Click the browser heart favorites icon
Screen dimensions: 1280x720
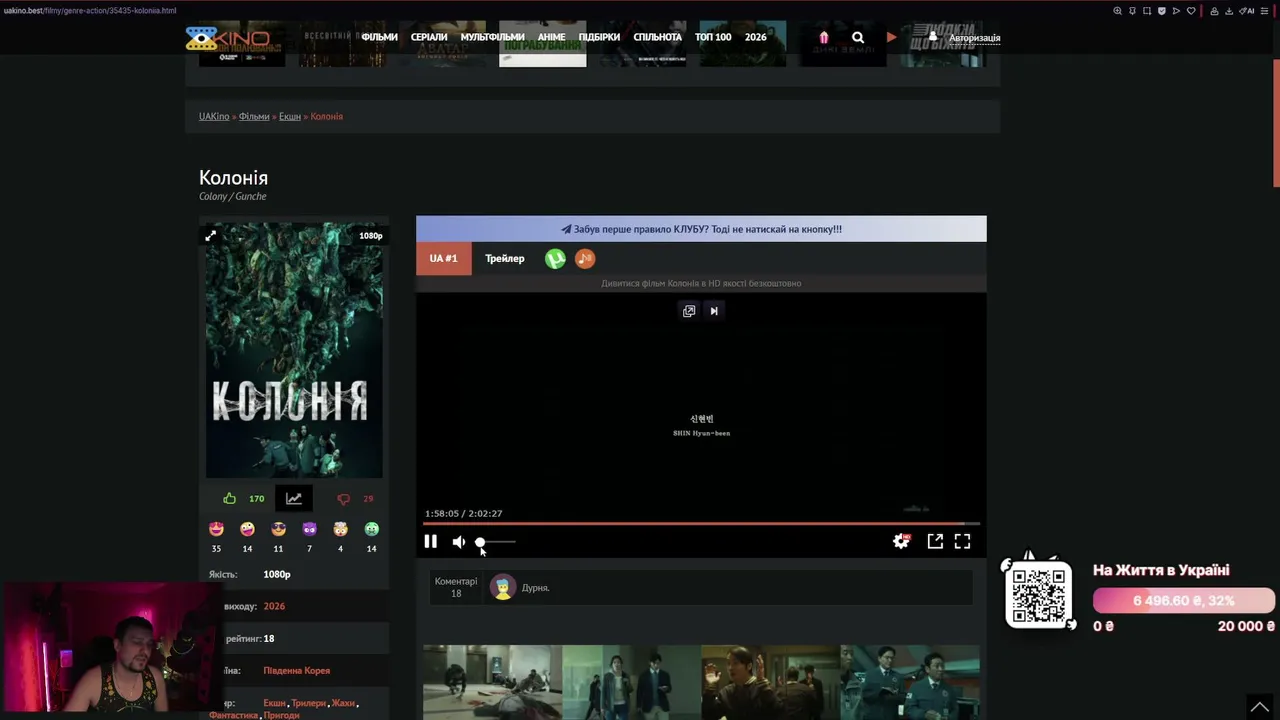point(1191,11)
